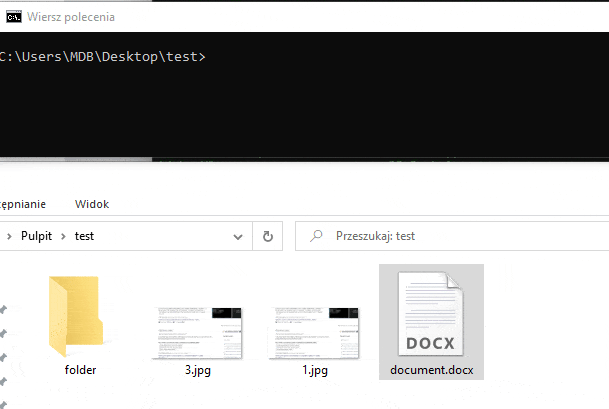This screenshot has height=409, width=609.
Task: Navigate to Pulpit in the breadcrumb path
Action: pos(38,237)
